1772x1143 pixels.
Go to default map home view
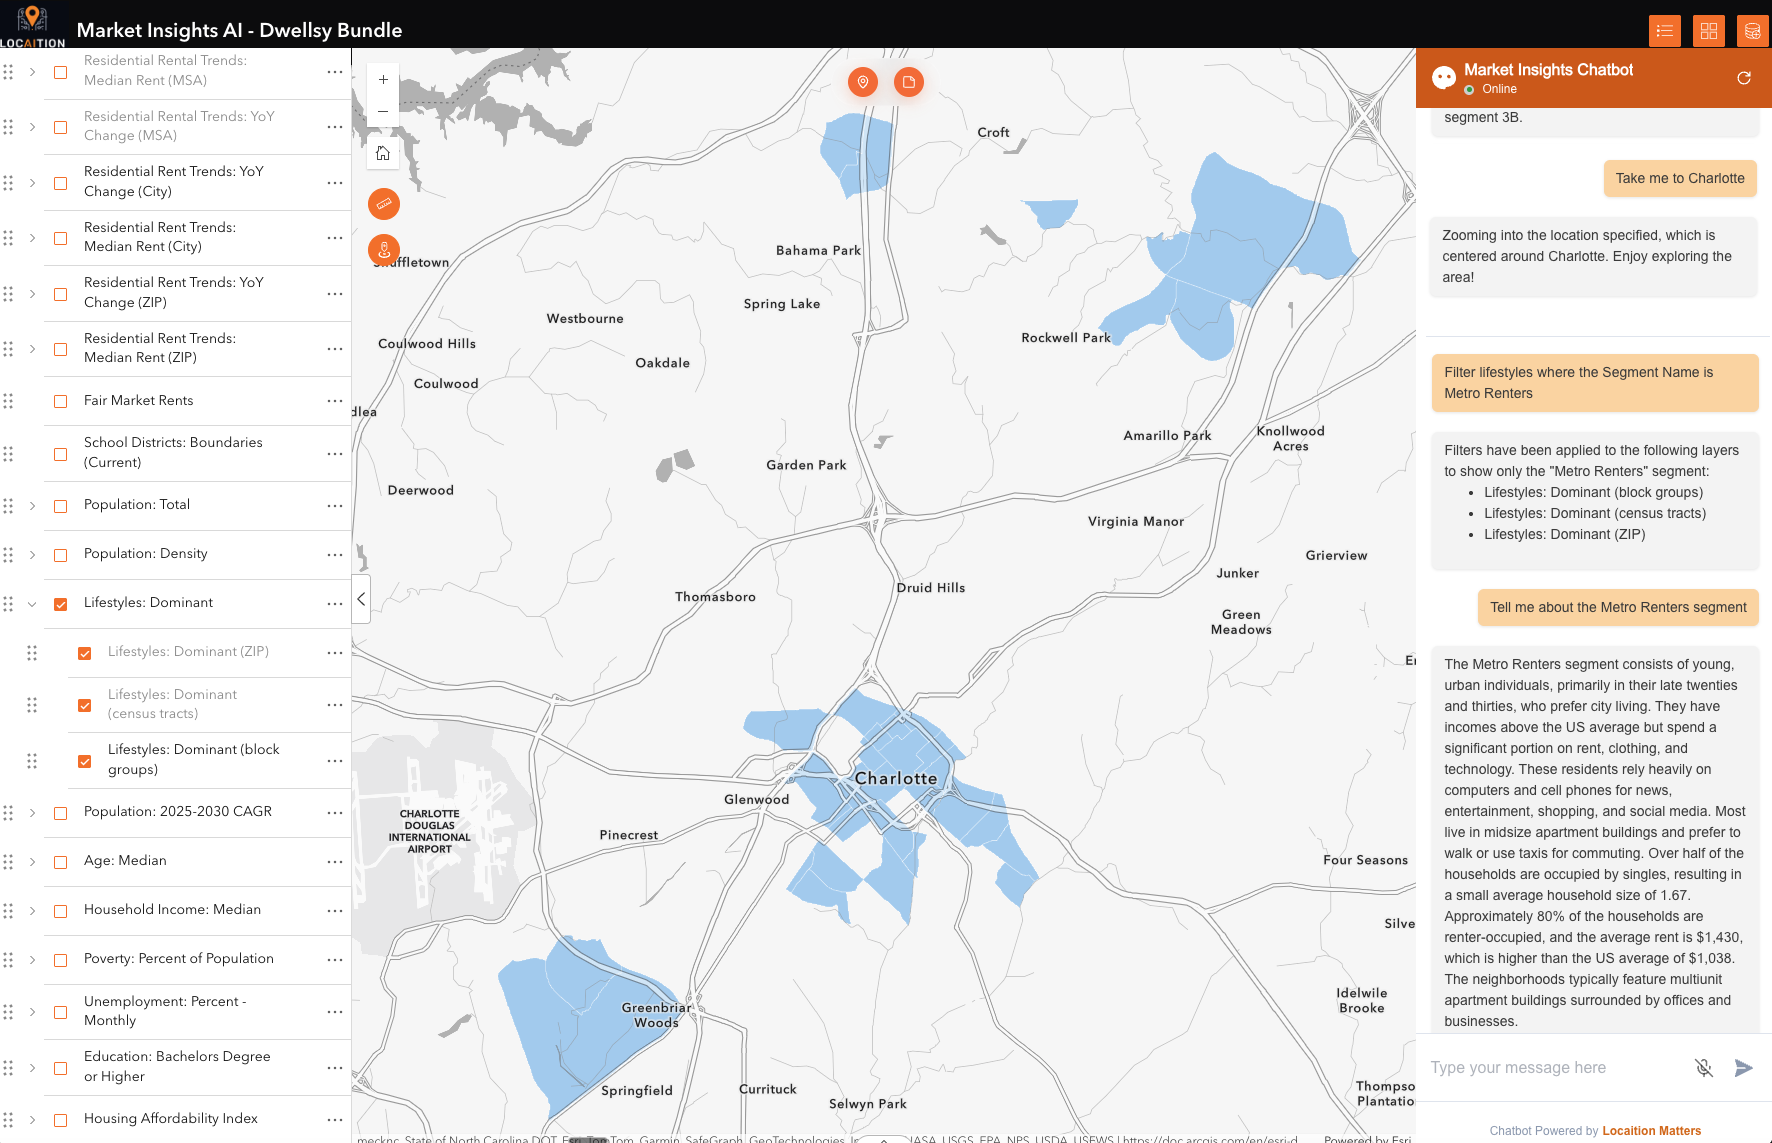[383, 153]
